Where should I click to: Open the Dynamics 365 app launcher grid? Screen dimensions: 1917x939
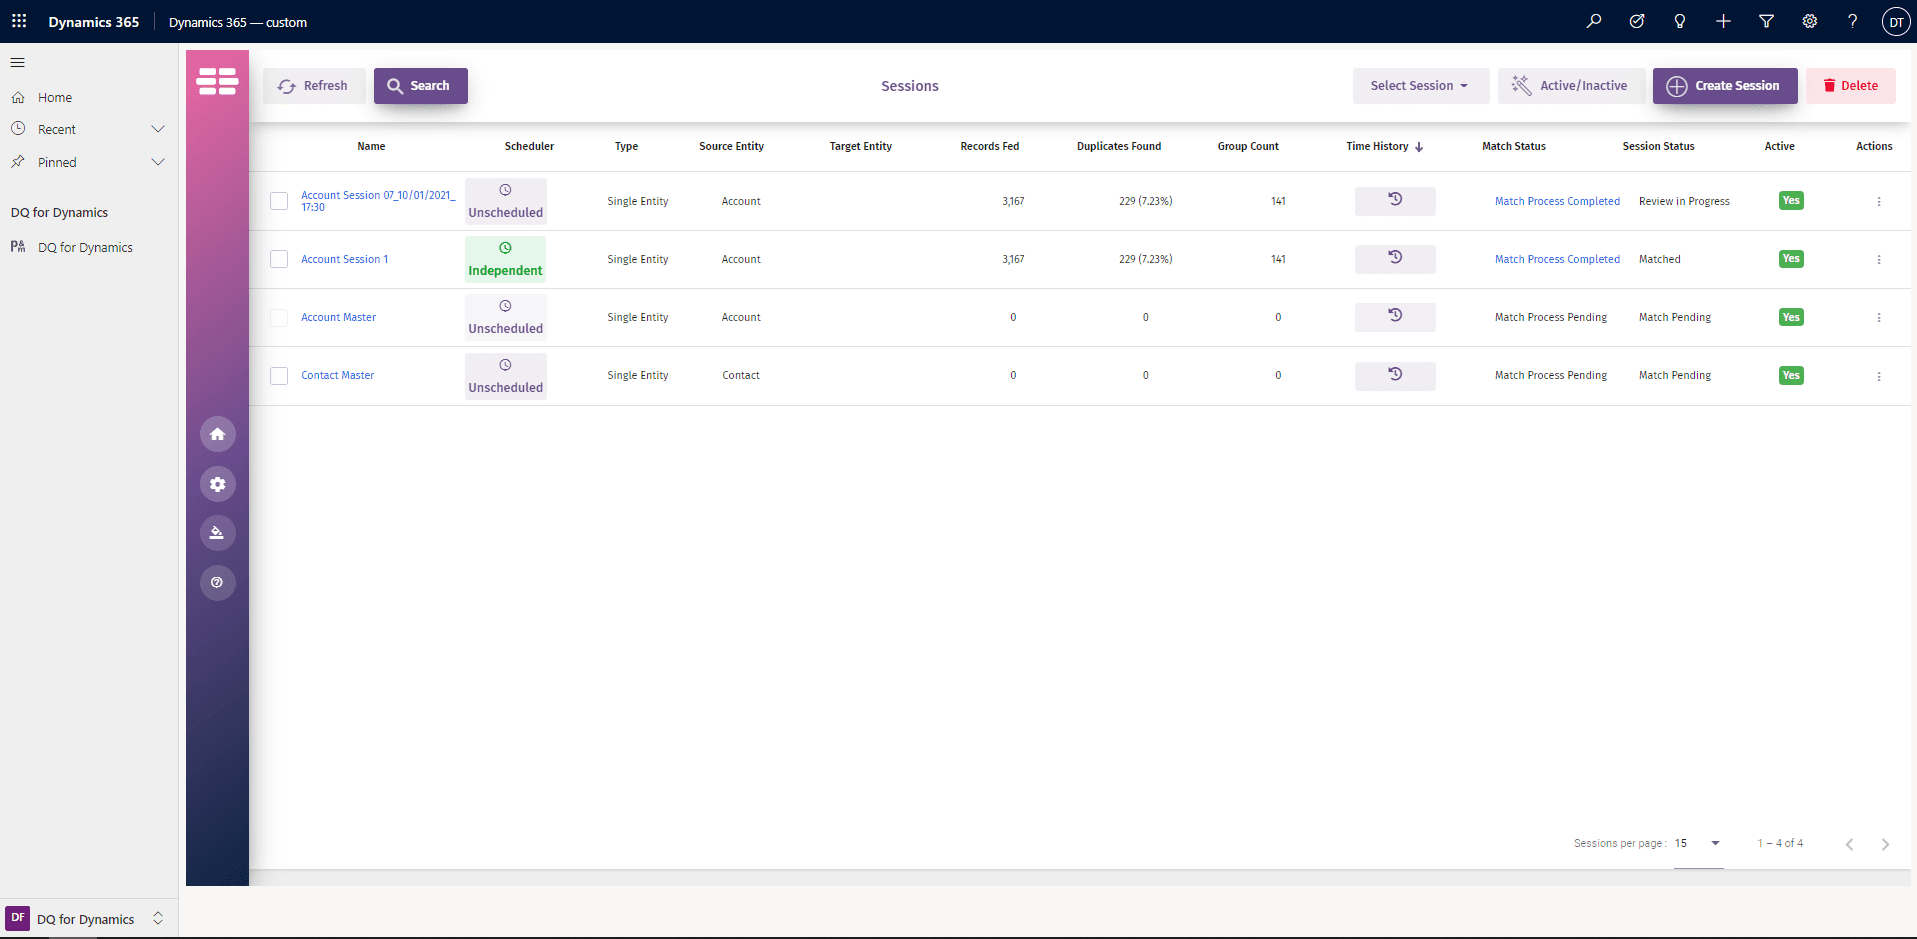19,21
